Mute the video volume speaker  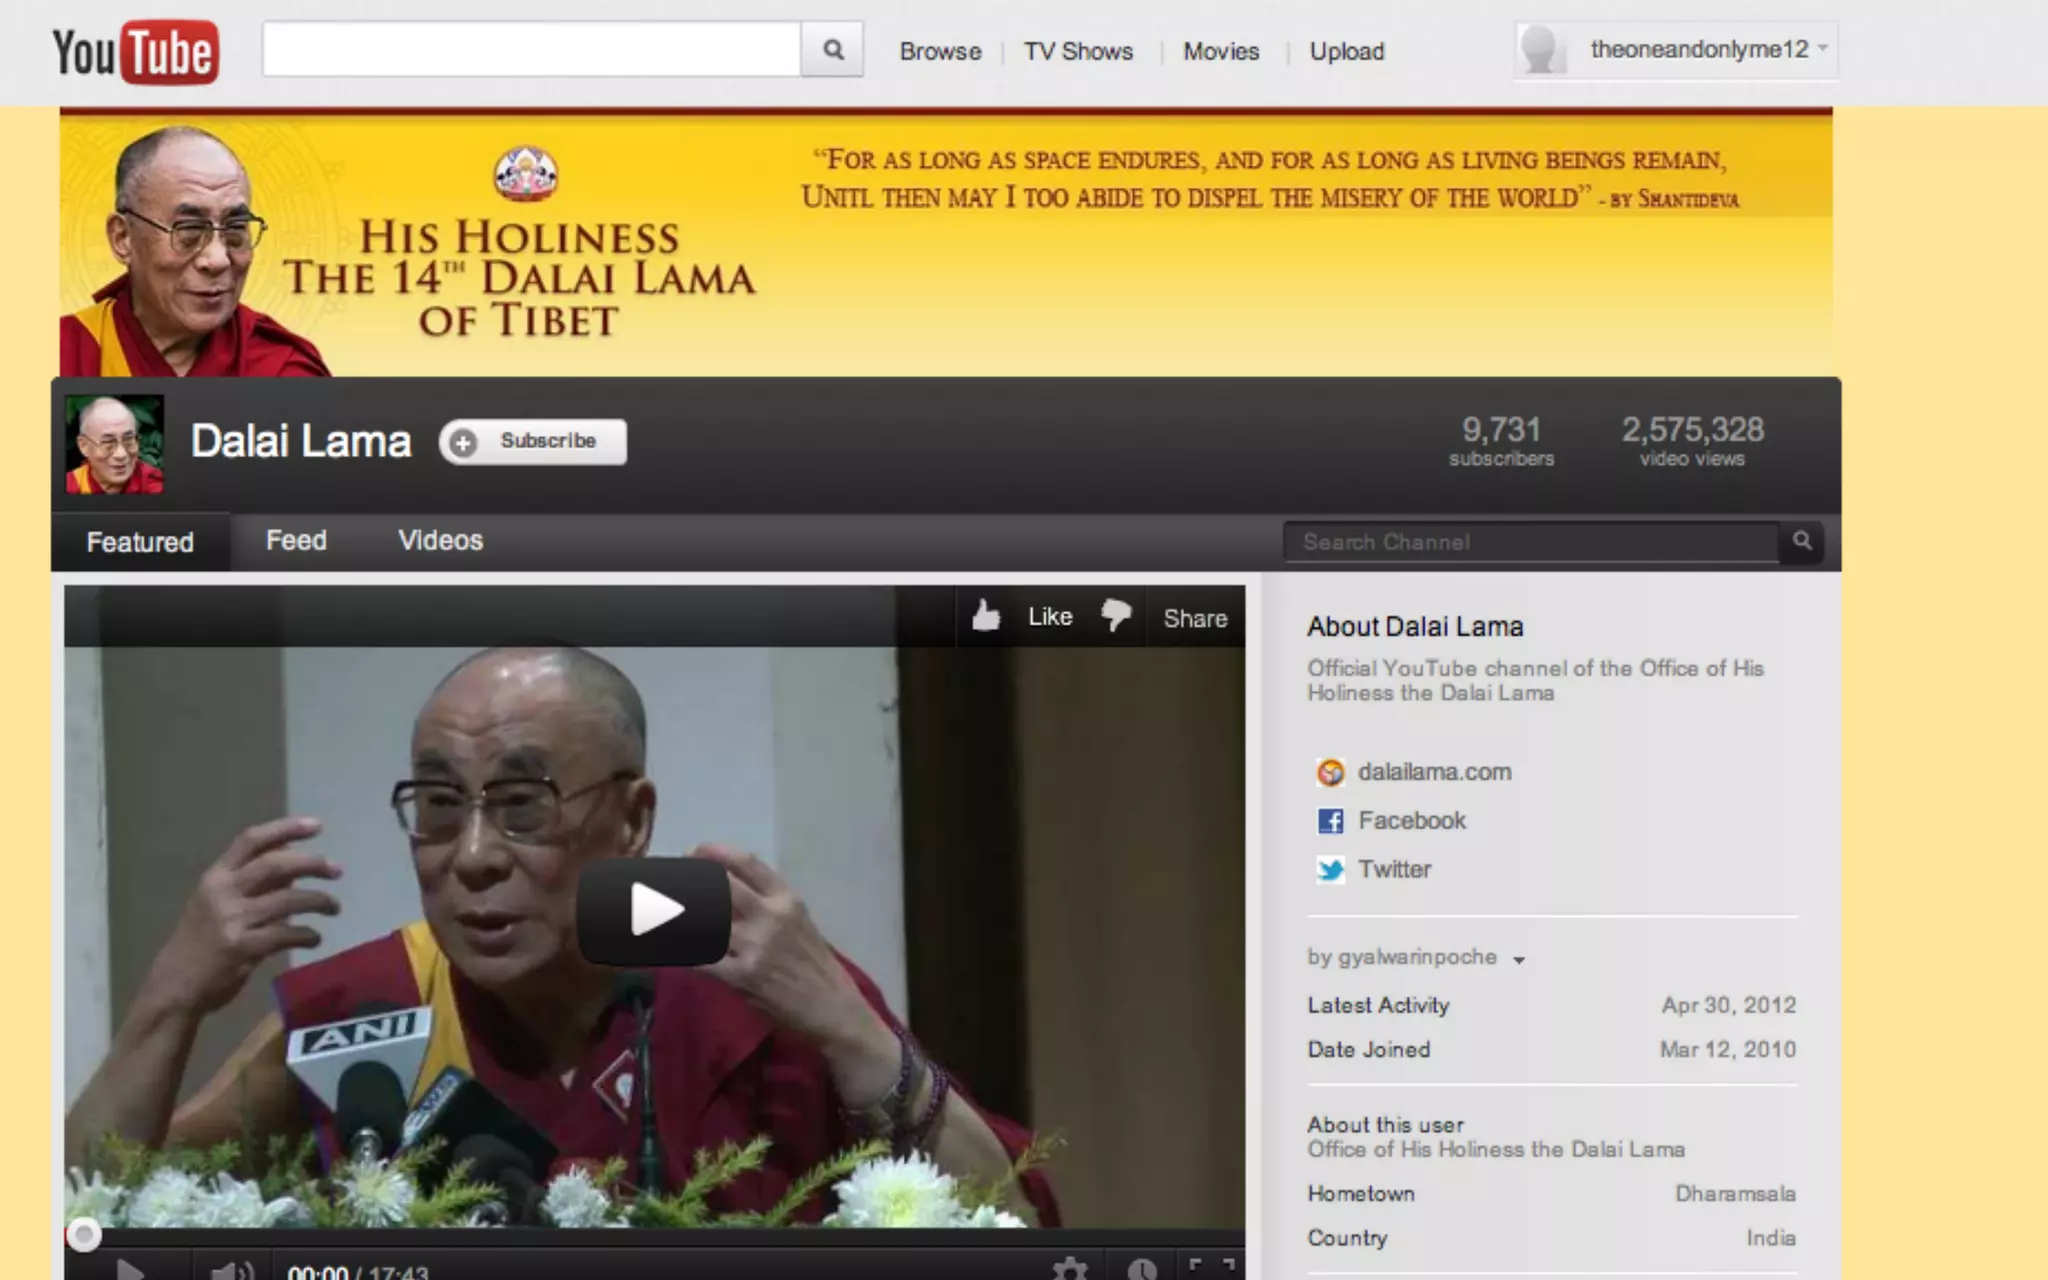(229, 1270)
